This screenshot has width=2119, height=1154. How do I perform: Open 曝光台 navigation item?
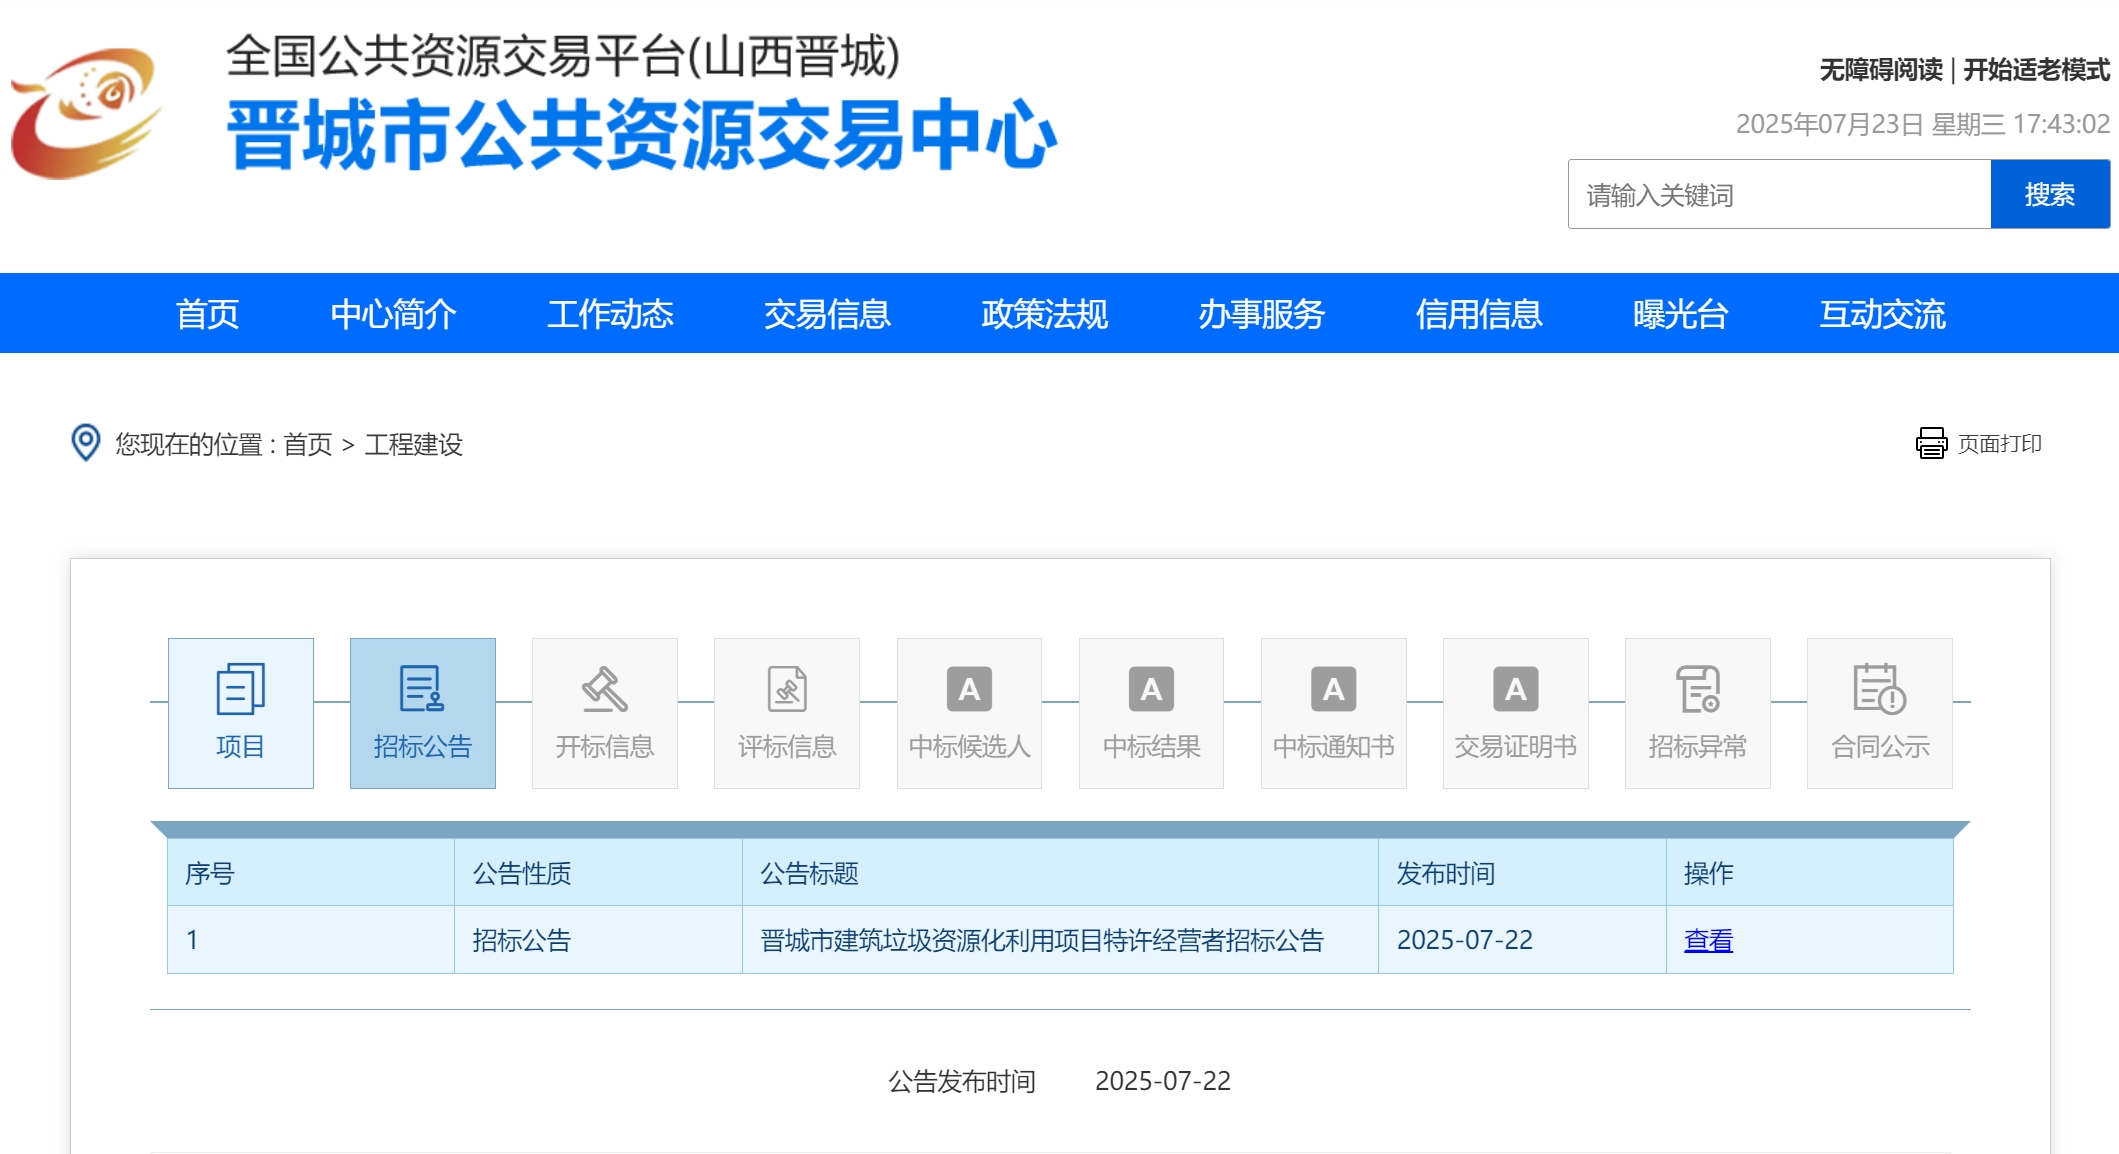point(1681,314)
